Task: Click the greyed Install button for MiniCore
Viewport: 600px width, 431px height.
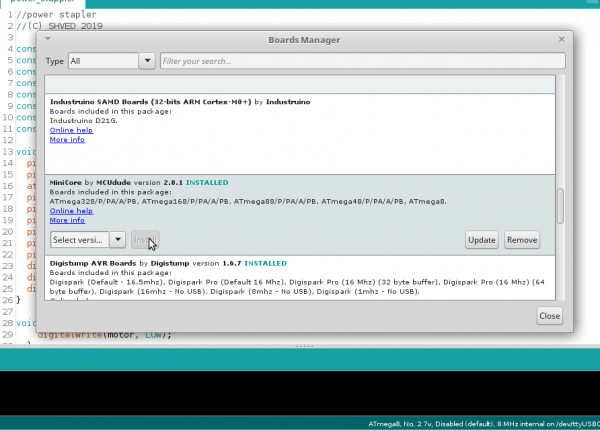Action: (x=145, y=240)
